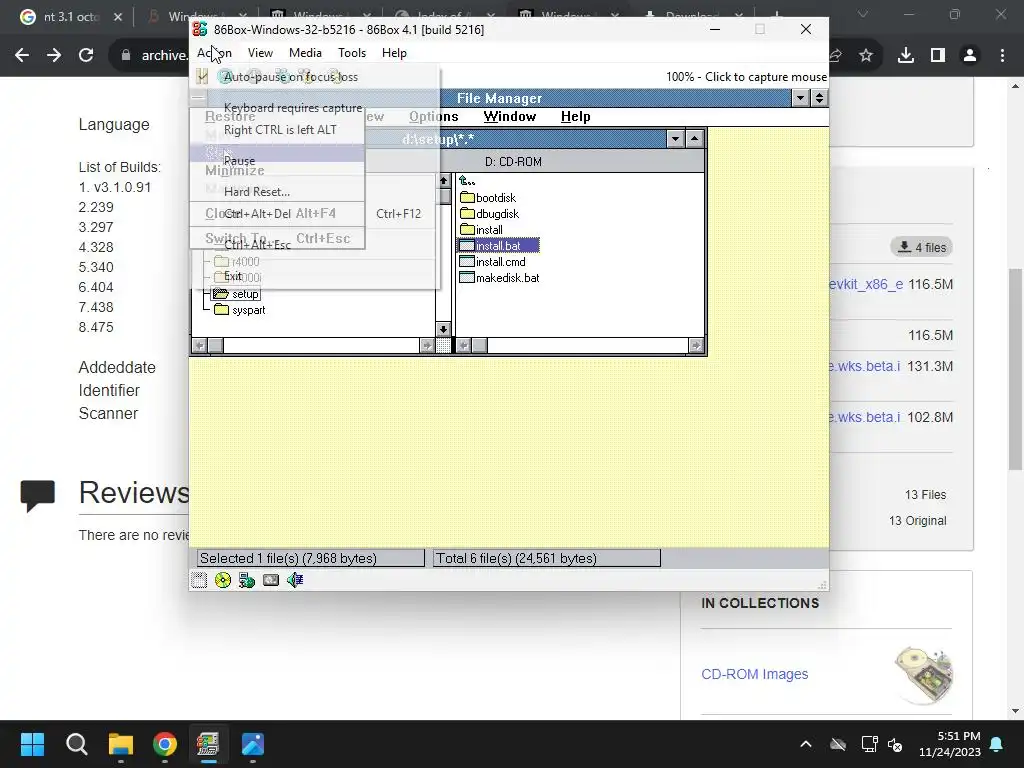Screen dimensions: 1024x768
Task: Click Chrome's back arrow
Action: tap(22, 56)
